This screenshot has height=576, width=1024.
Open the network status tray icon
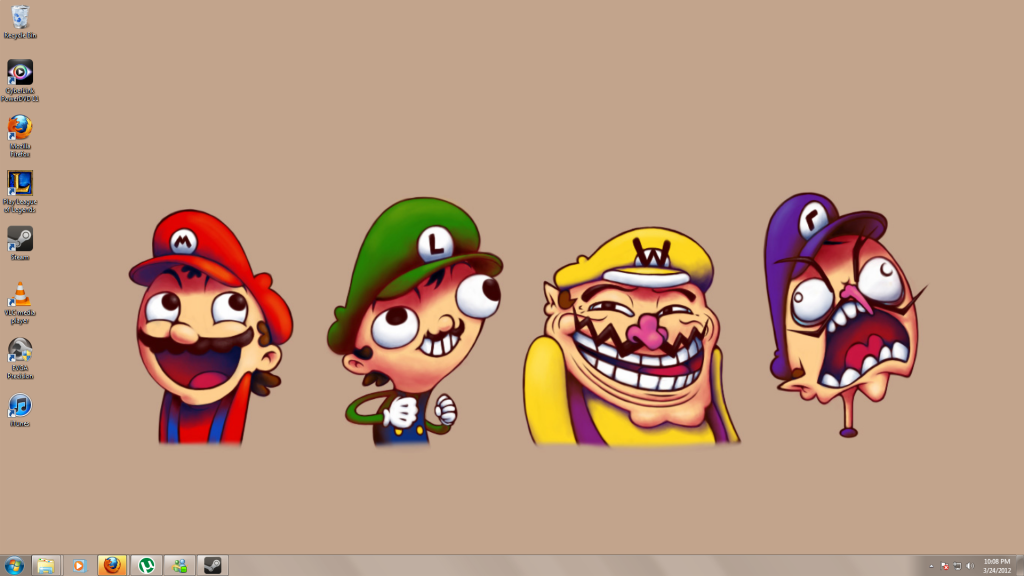click(x=957, y=566)
